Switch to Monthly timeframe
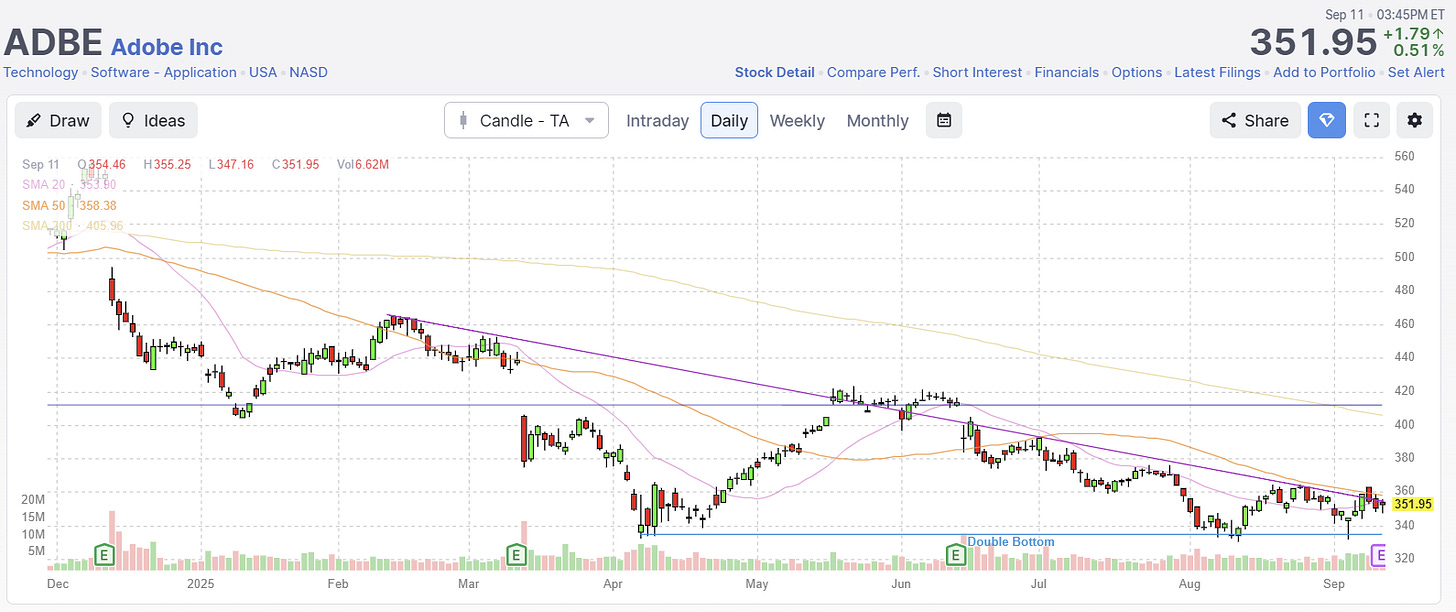The height and width of the screenshot is (612, 1456). click(x=877, y=121)
